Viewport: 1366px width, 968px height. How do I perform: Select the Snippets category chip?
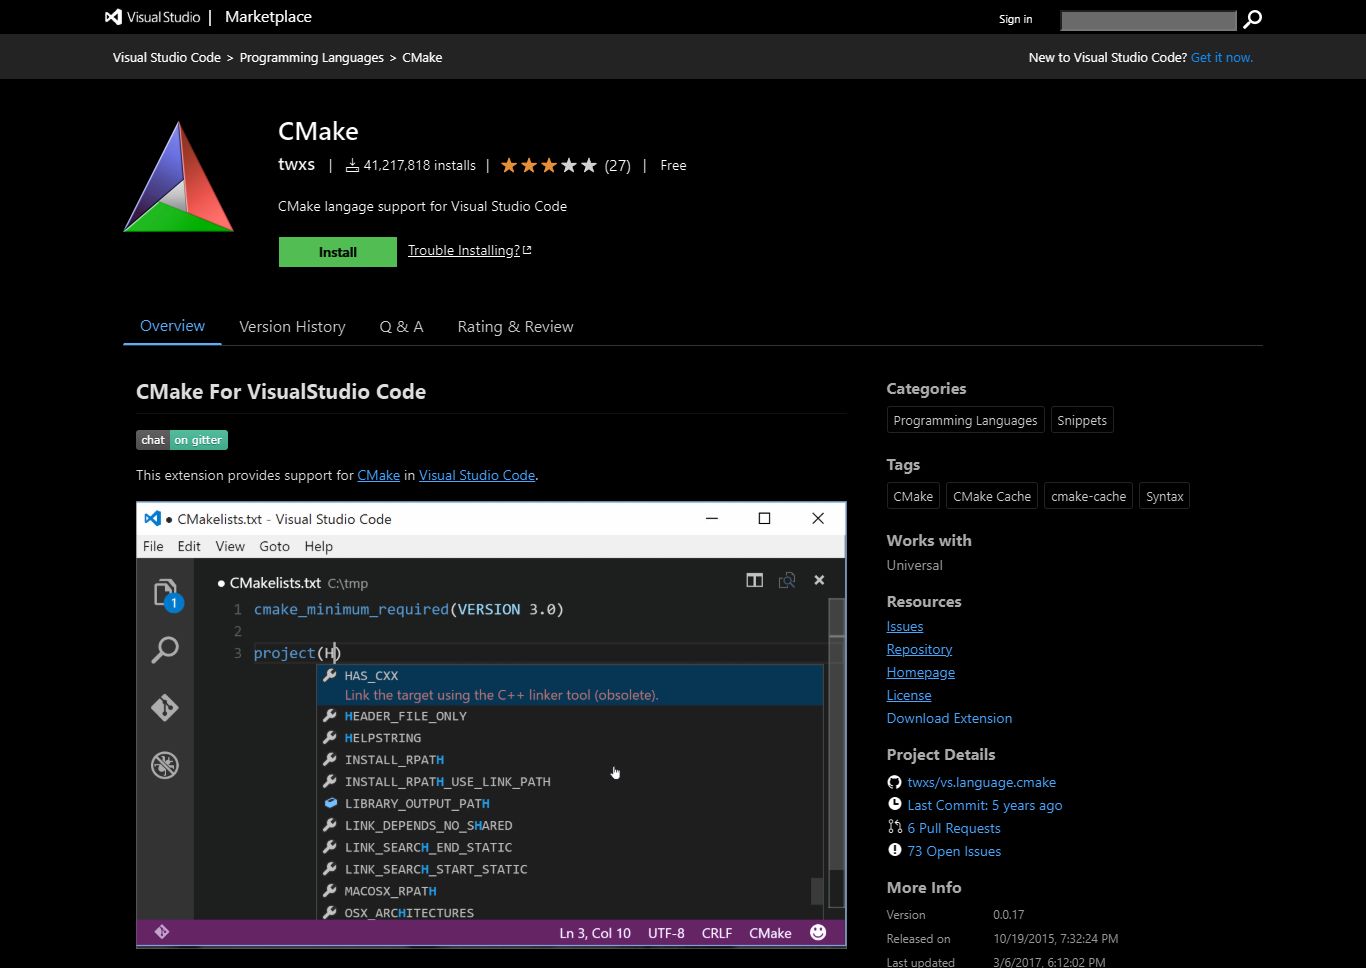tap(1082, 420)
